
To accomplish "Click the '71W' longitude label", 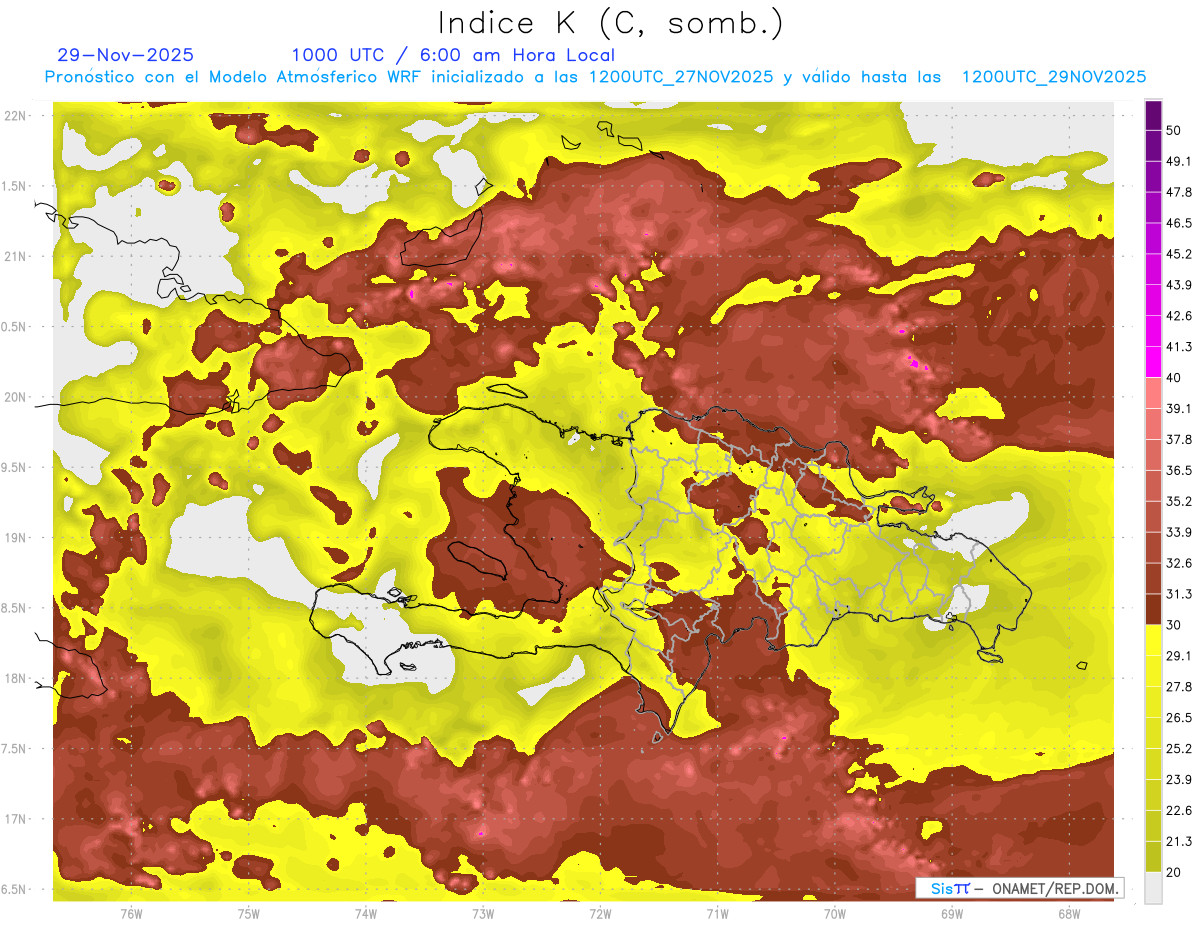I will (717, 914).
